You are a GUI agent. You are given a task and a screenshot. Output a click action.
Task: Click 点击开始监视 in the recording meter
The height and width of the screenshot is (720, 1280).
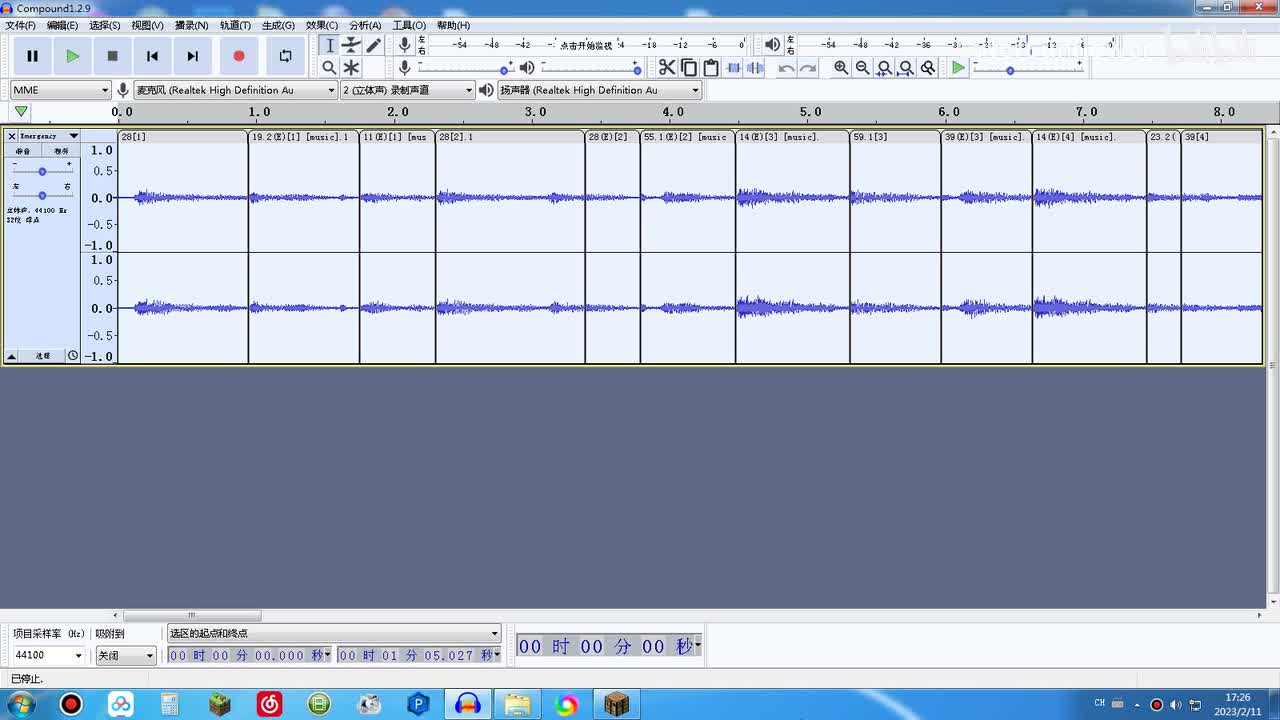click(x=586, y=45)
